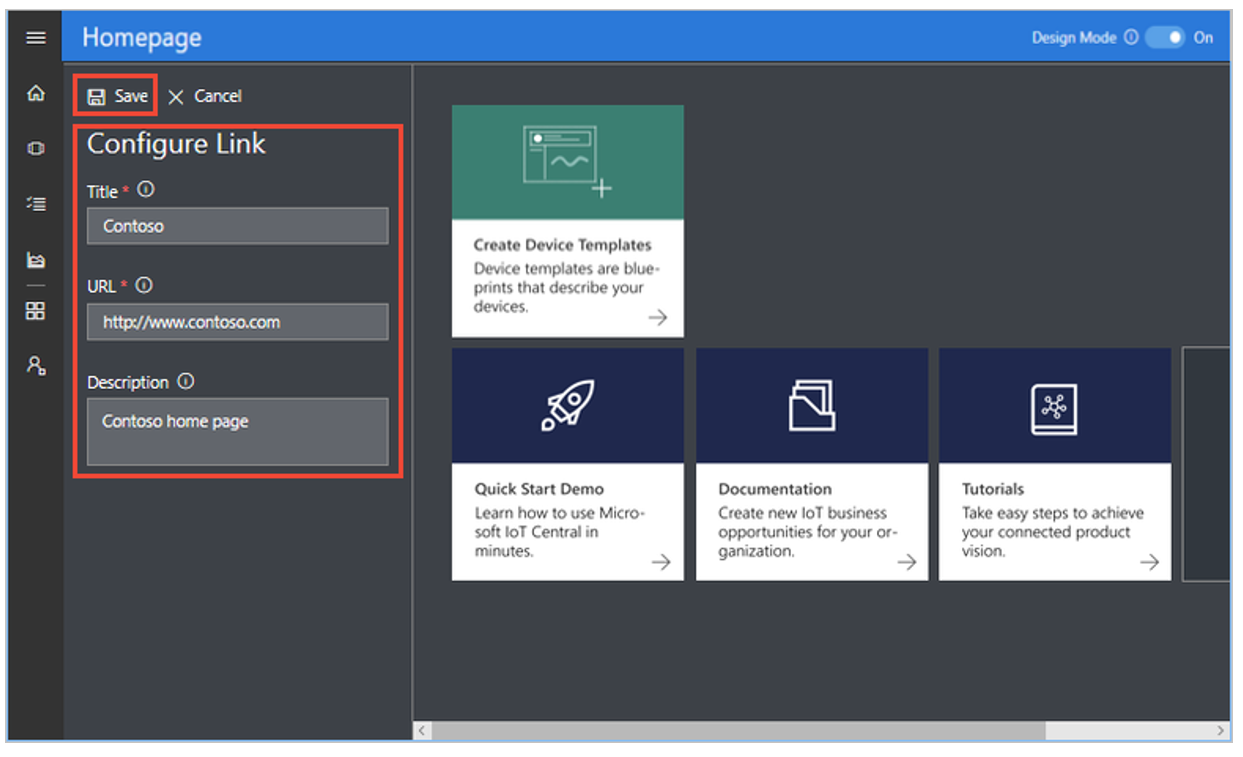Viewport: 1243px width, 757px height.
Task: Open the Documentation tile
Action: [x=812, y=464]
